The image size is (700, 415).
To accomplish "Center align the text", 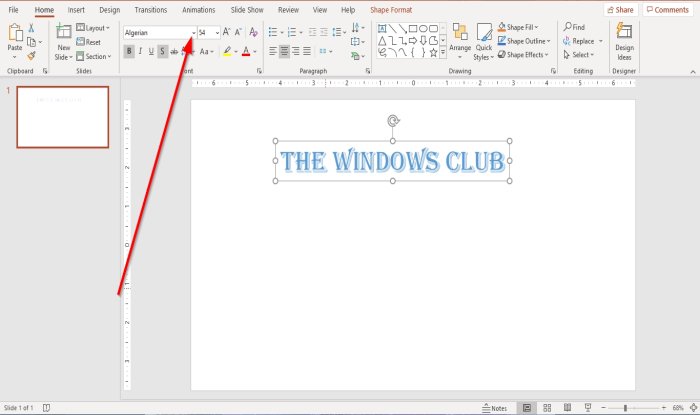I will [x=284, y=52].
